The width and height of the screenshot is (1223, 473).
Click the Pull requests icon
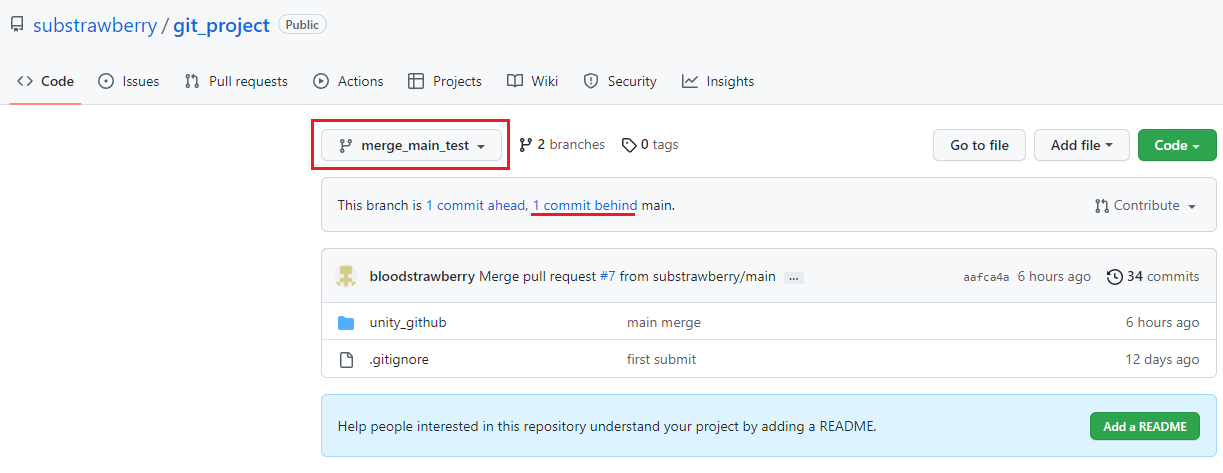click(x=192, y=81)
